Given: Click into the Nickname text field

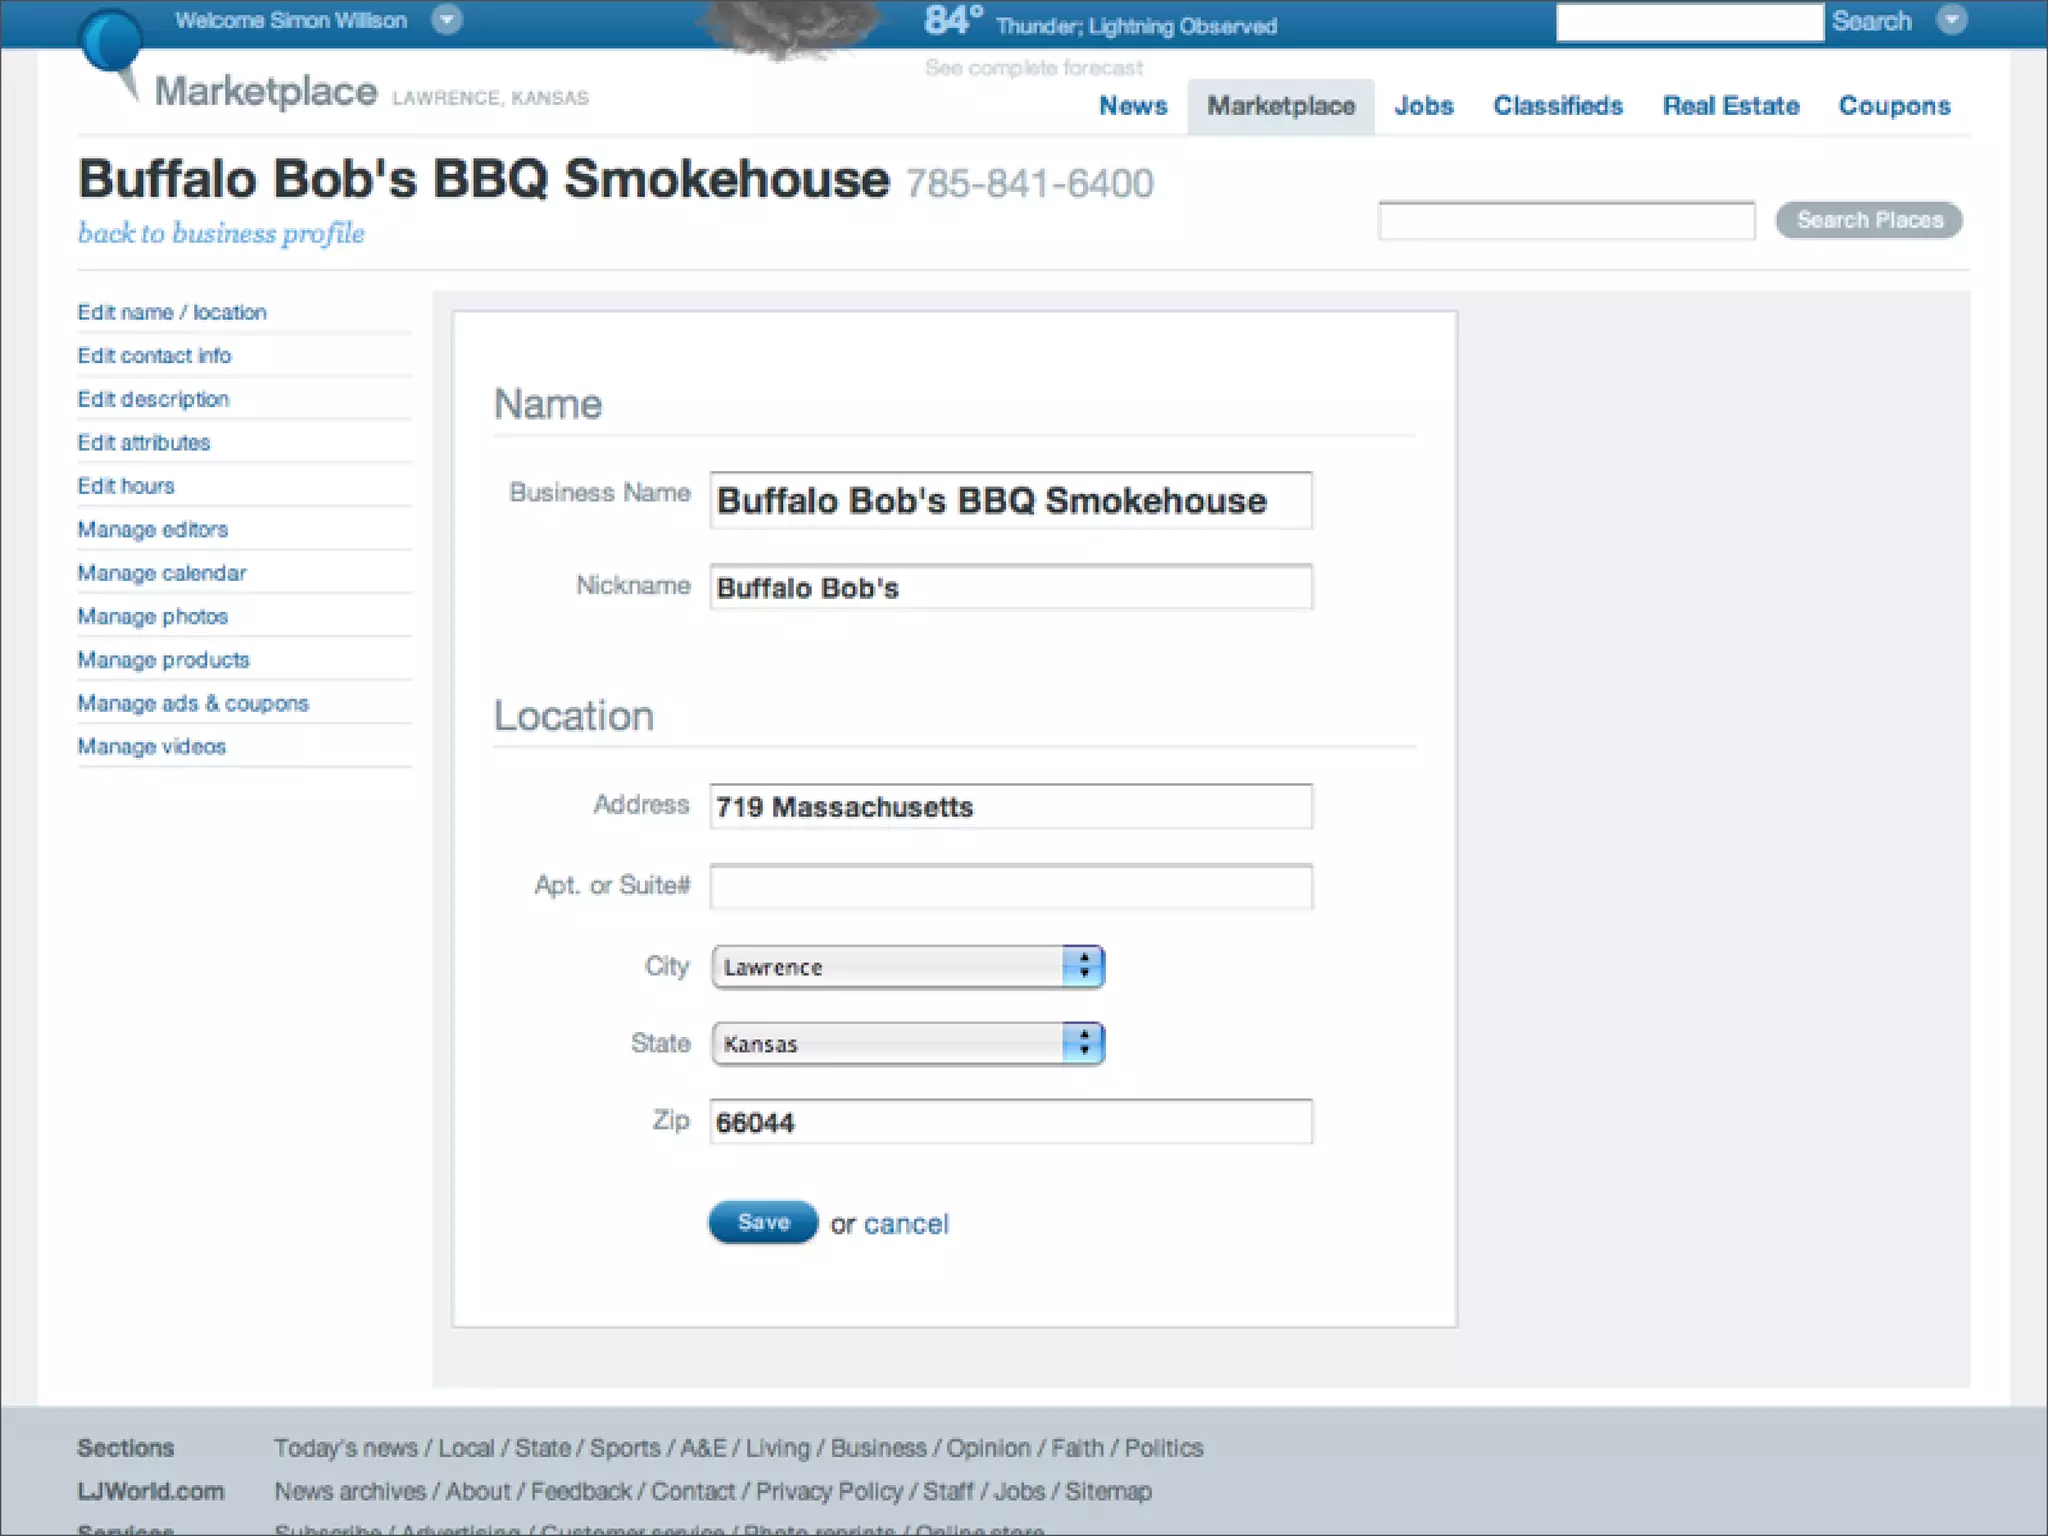Looking at the screenshot, I should 1010,587.
